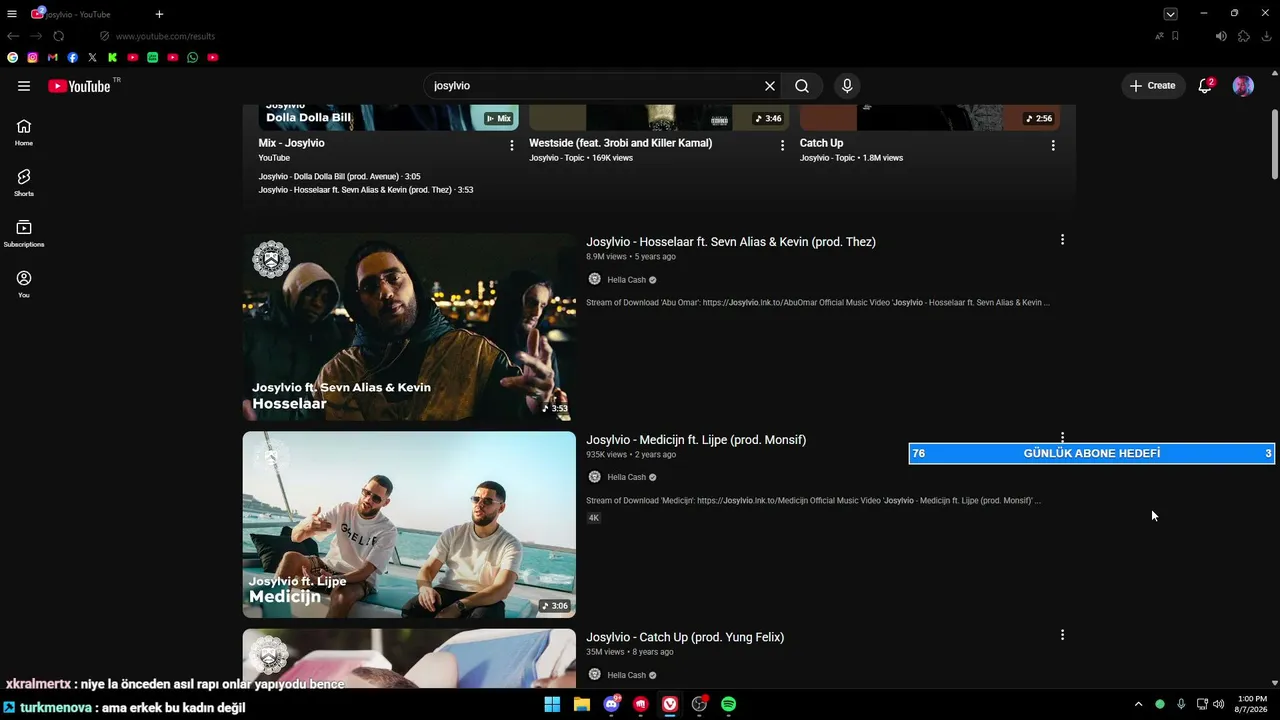The width and height of the screenshot is (1280, 720).
Task: Open the YouTube guide hamburger menu
Action: click(x=24, y=86)
